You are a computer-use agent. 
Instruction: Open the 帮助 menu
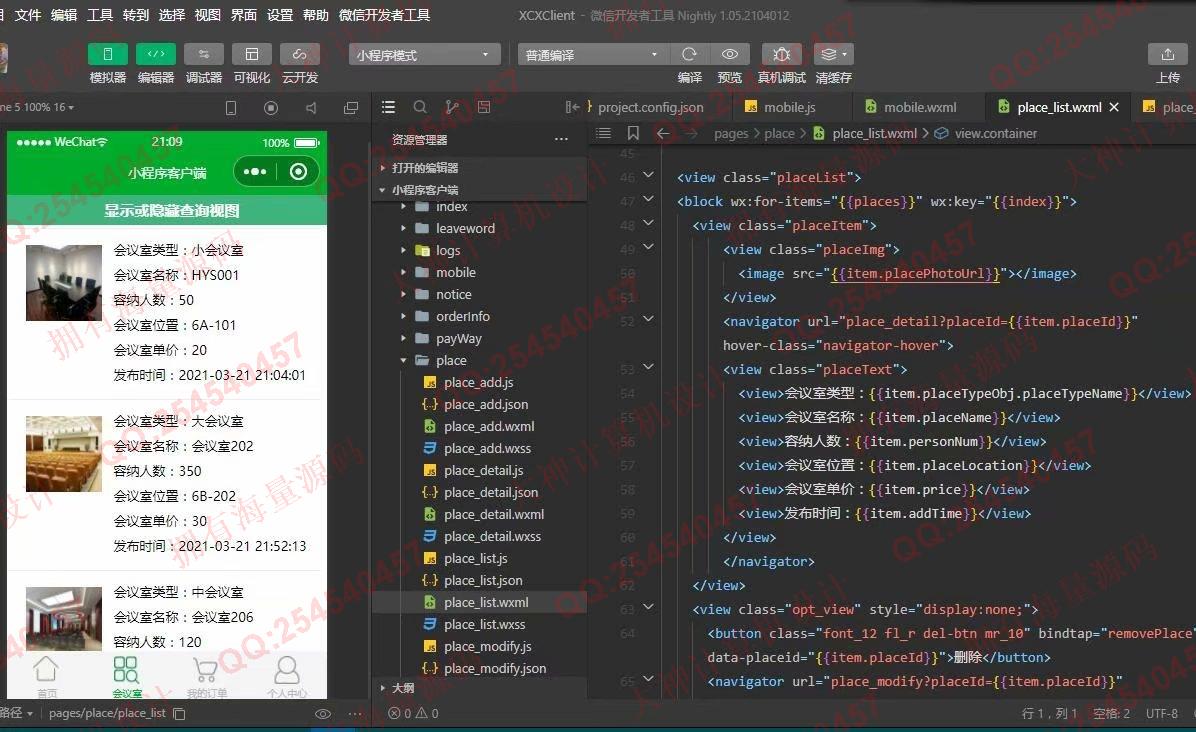tap(316, 15)
